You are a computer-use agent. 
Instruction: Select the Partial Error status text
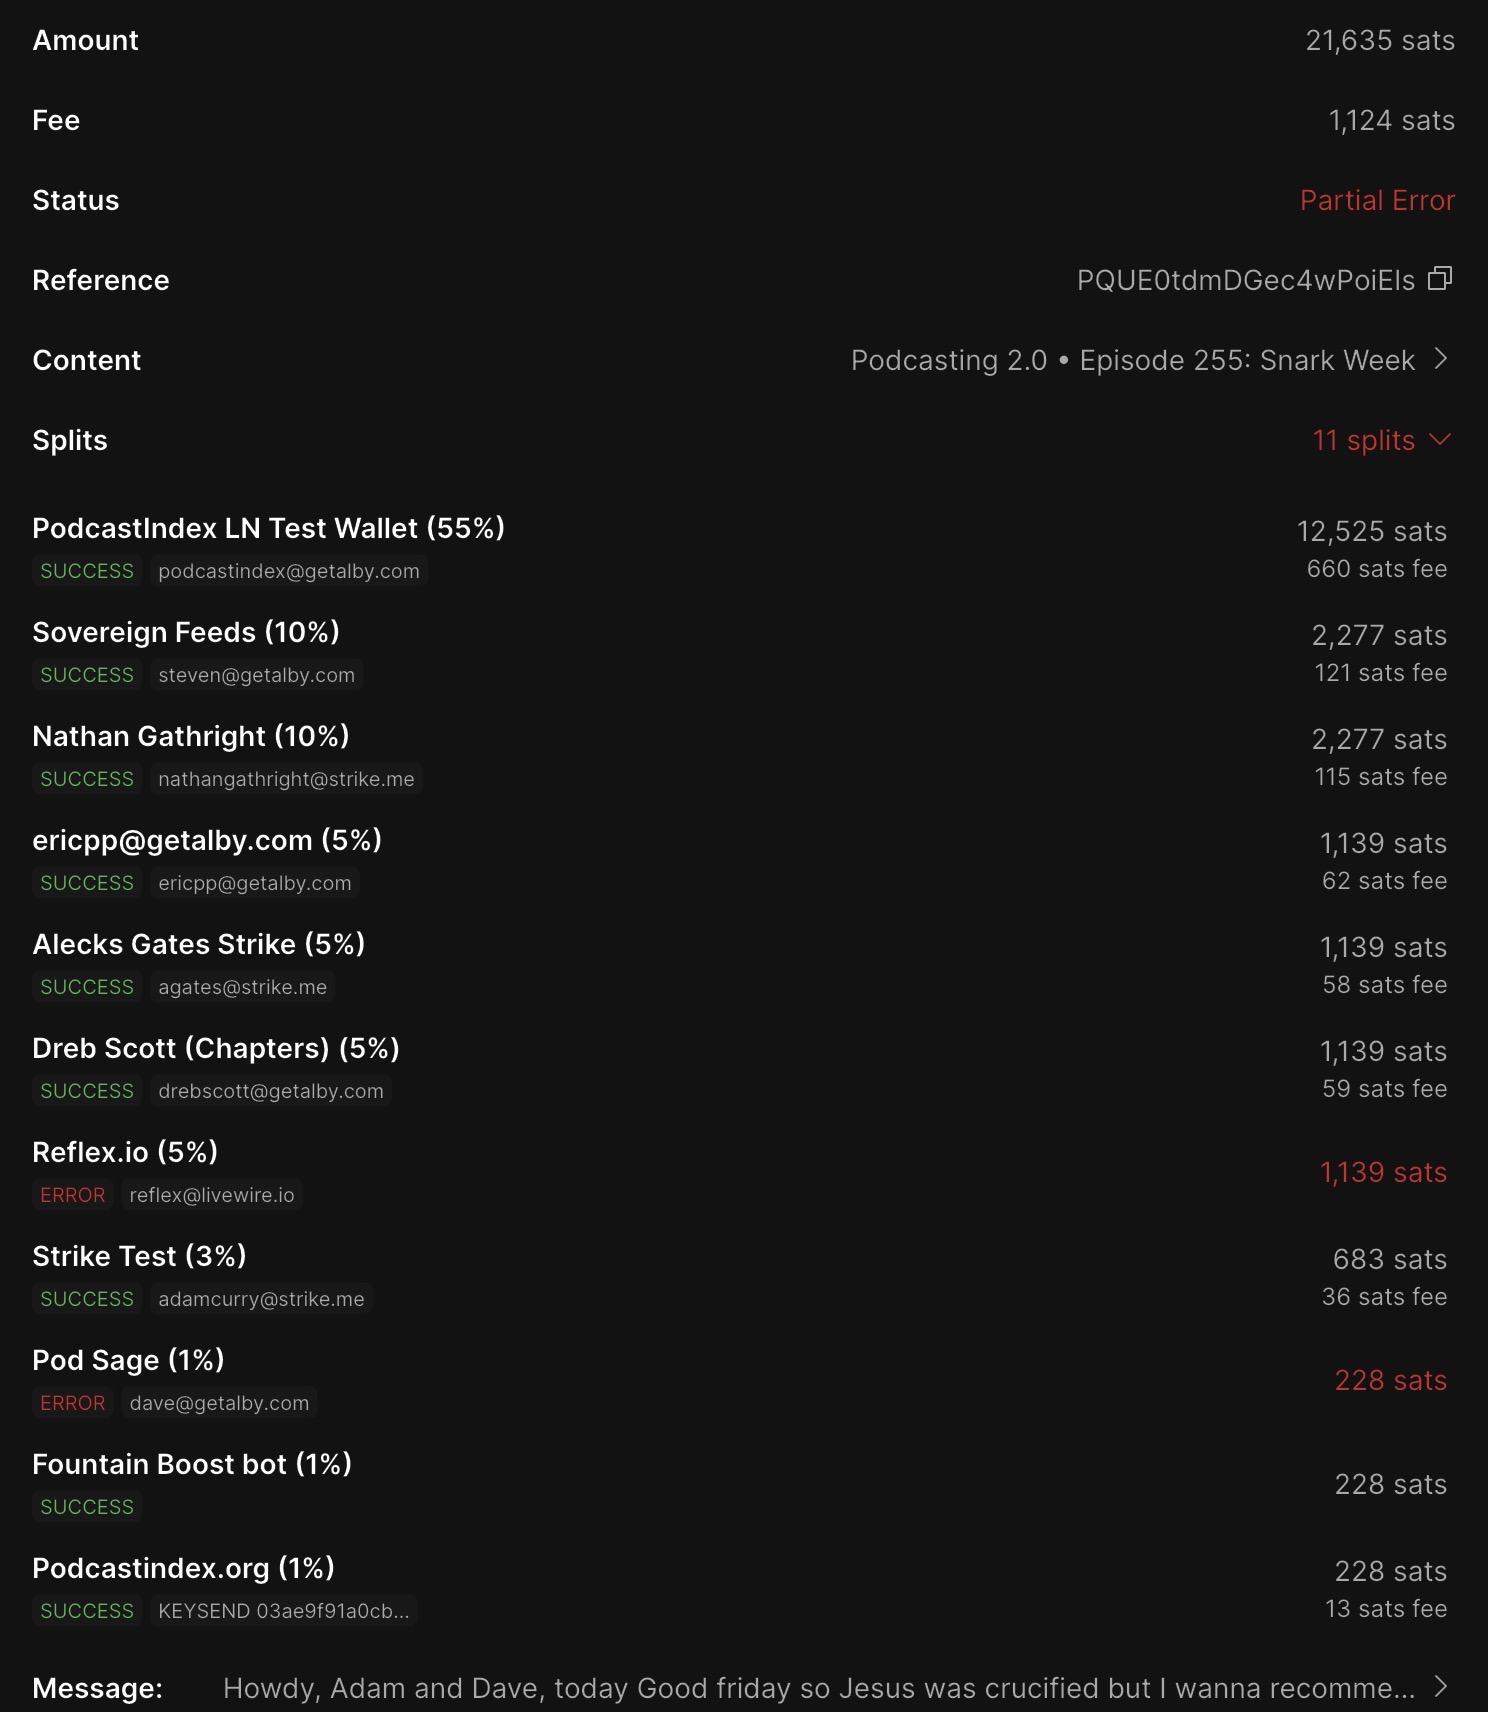tap(1377, 200)
